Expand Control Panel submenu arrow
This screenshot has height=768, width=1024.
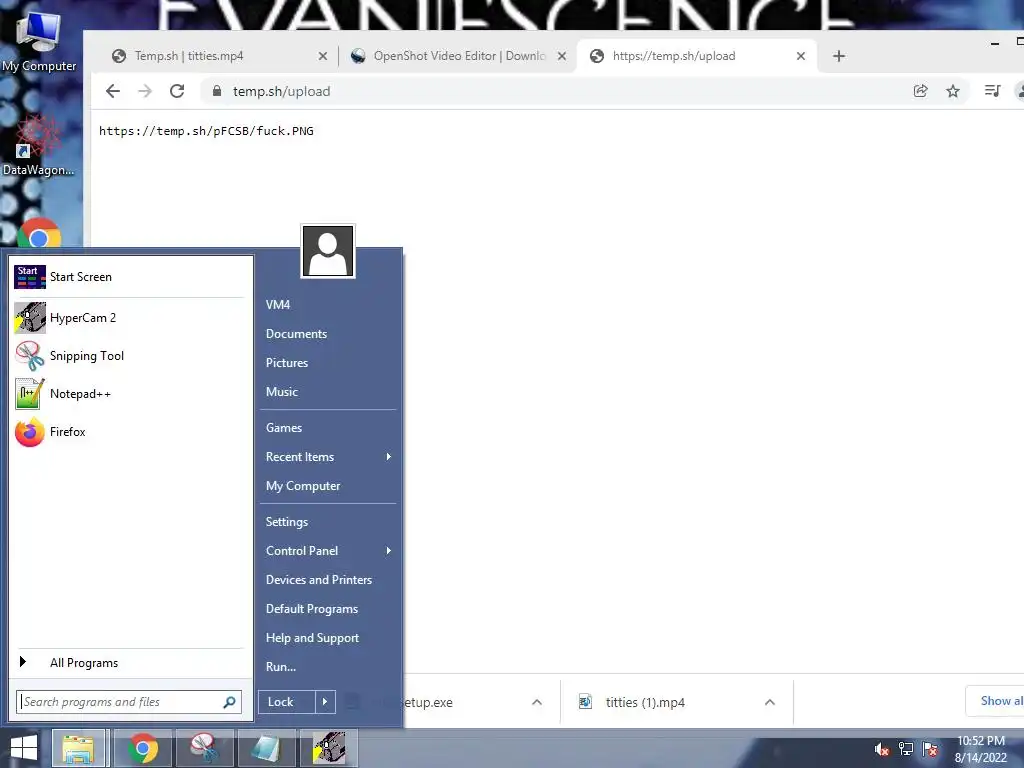click(x=389, y=551)
